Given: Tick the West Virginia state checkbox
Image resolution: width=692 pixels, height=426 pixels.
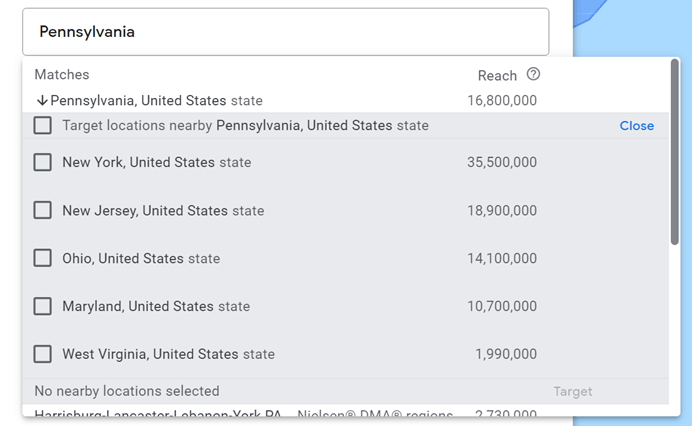Looking at the screenshot, I should click(43, 354).
